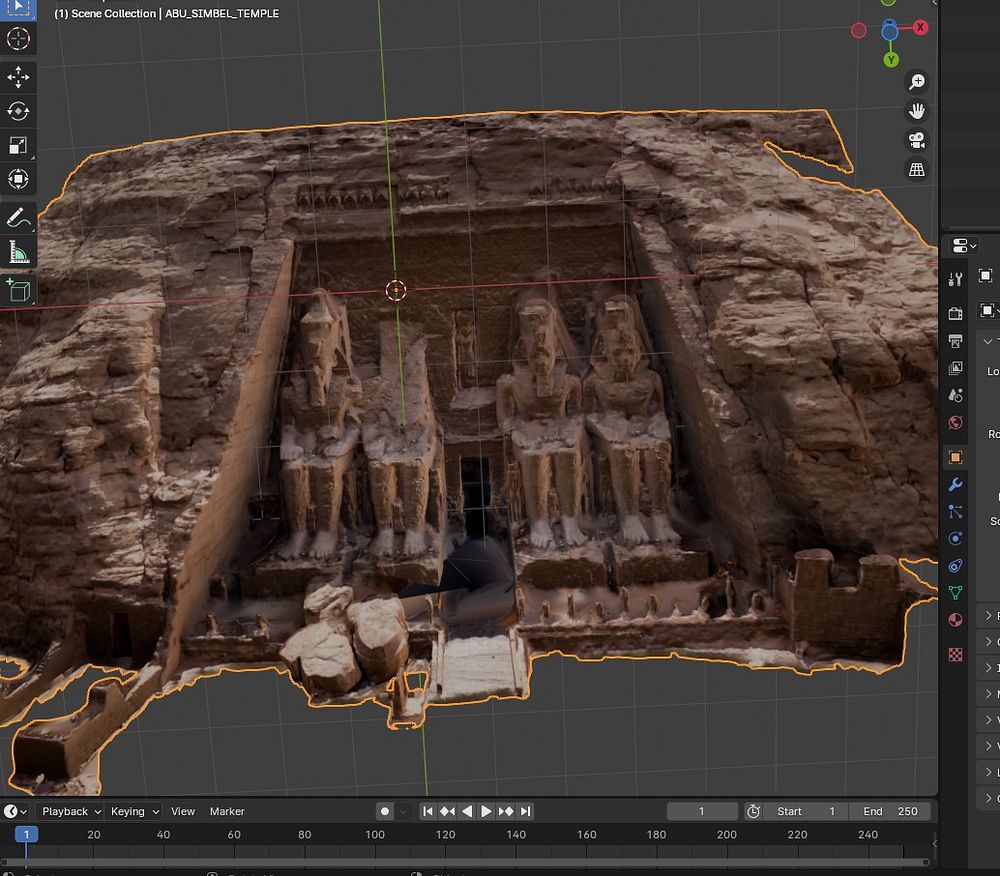
Task: Open the Marker menu
Action: [x=227, y=811]
